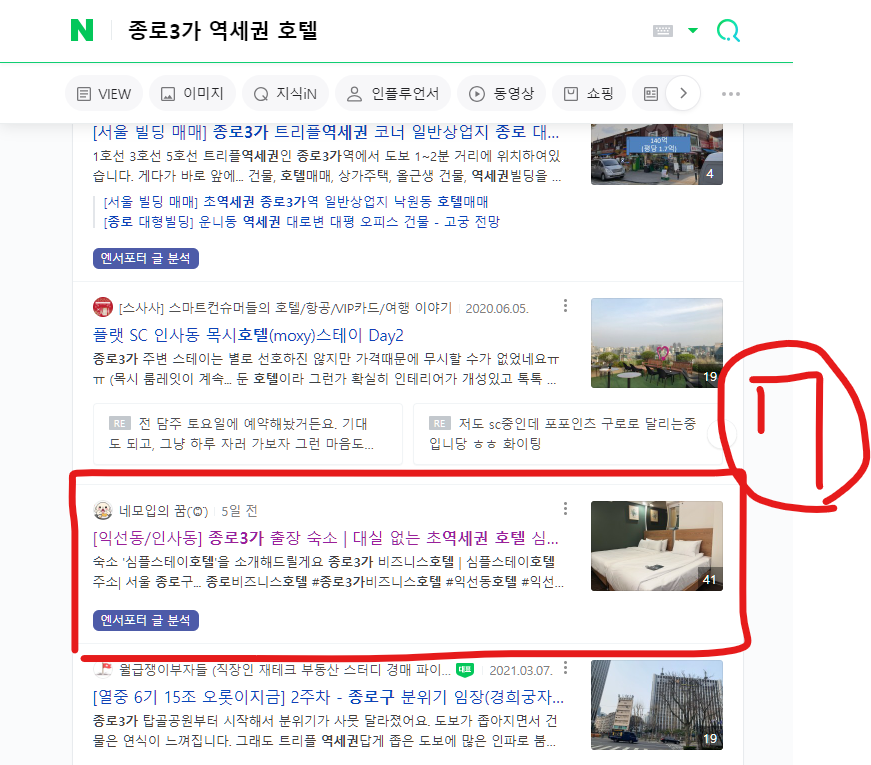Open the 월급쟁이부자들 cafe name link
Image resolution: width=871 pixels, height=765 pixels.
pyautogui.click(x=284, y=670)
